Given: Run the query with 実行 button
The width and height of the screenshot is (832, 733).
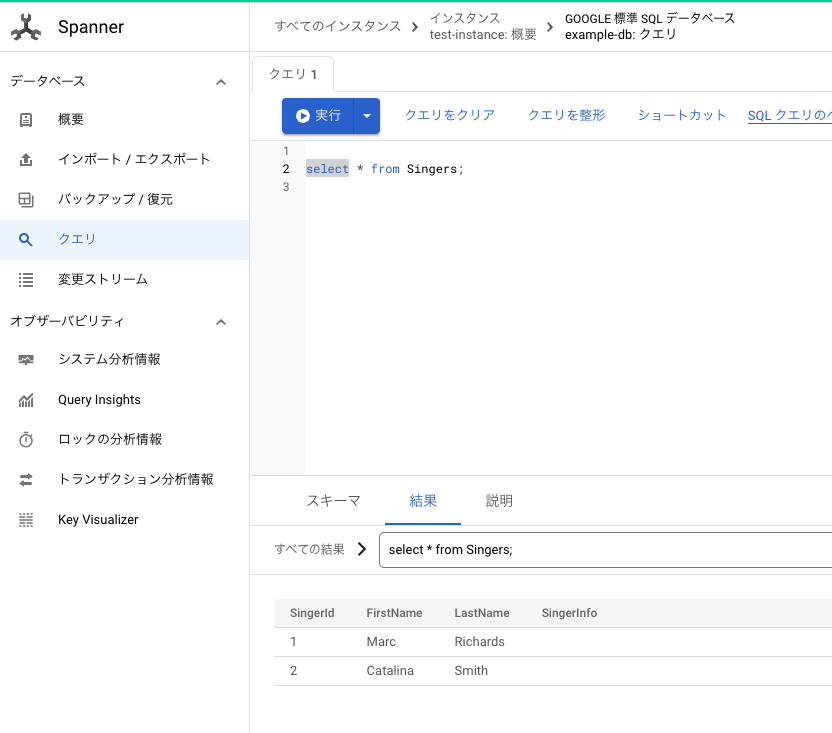Looking at the screenshot, I should coord(318,116).
